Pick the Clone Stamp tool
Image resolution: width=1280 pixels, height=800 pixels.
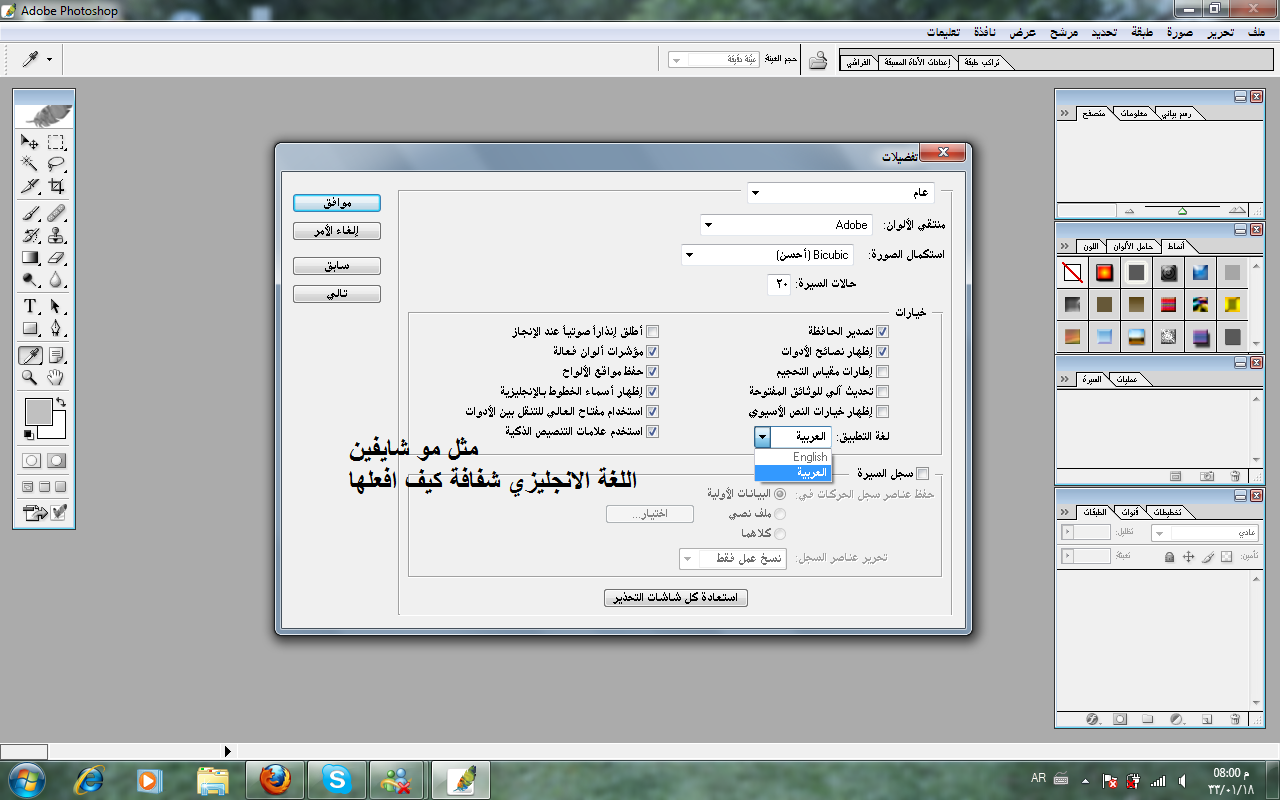tap(56, 236)
